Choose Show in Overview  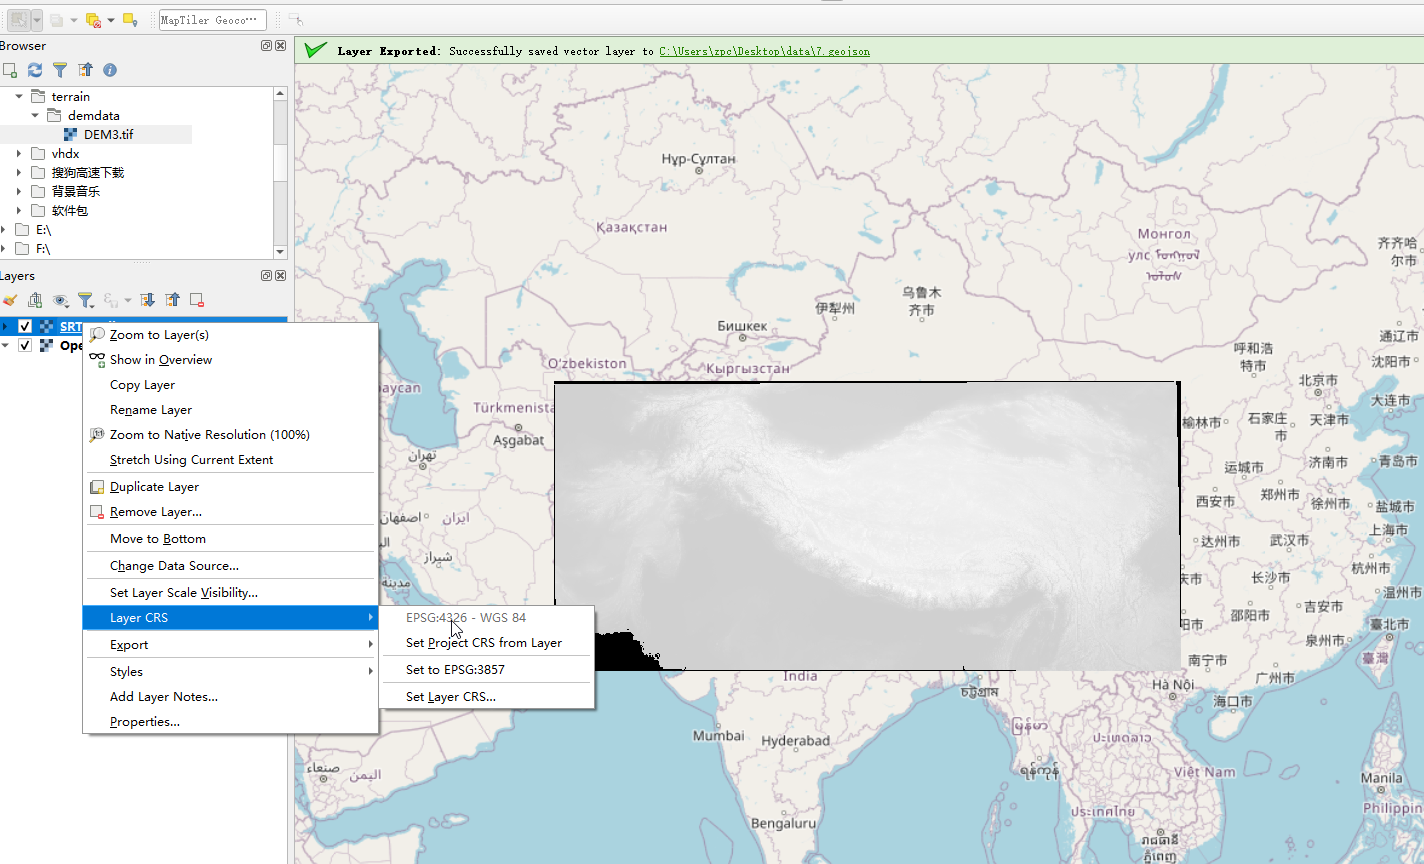pos(230,360)
